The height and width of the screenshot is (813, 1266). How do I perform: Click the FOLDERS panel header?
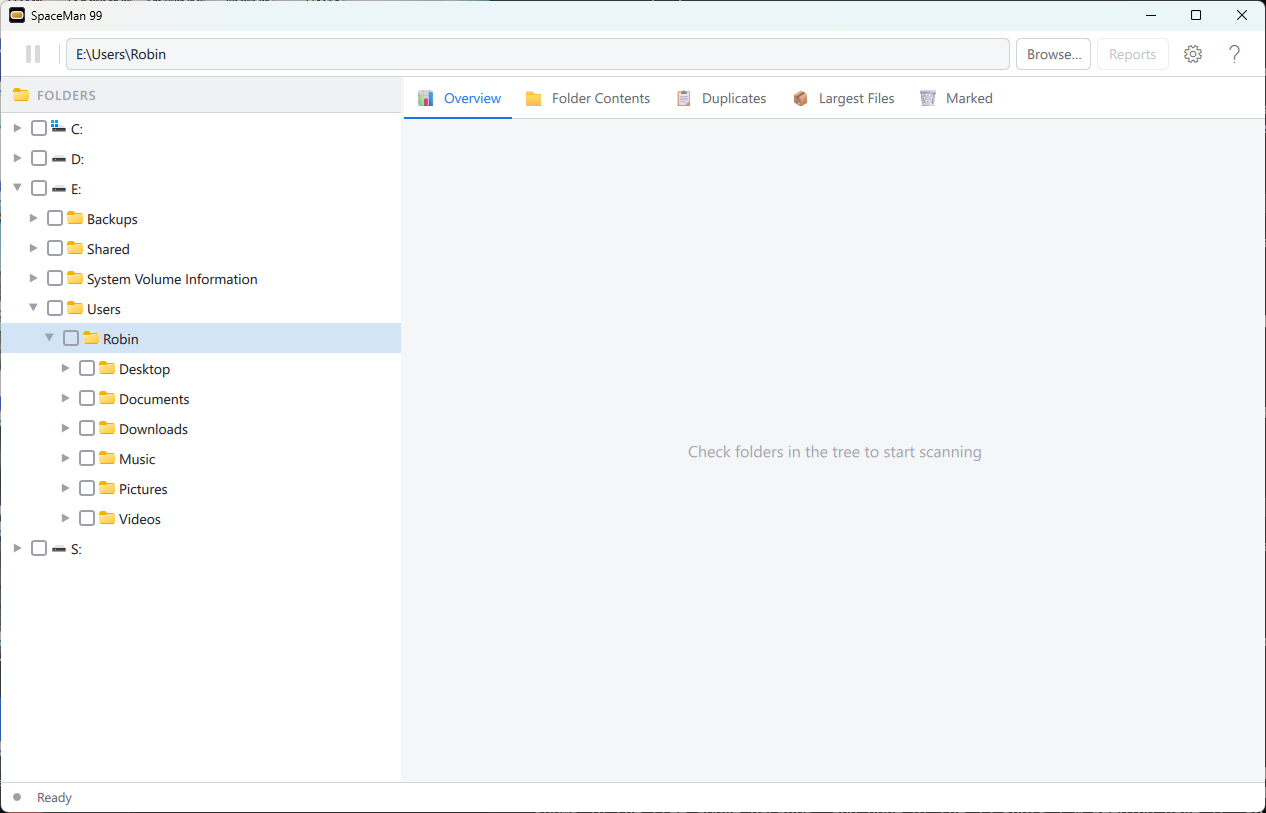point(200,96)
